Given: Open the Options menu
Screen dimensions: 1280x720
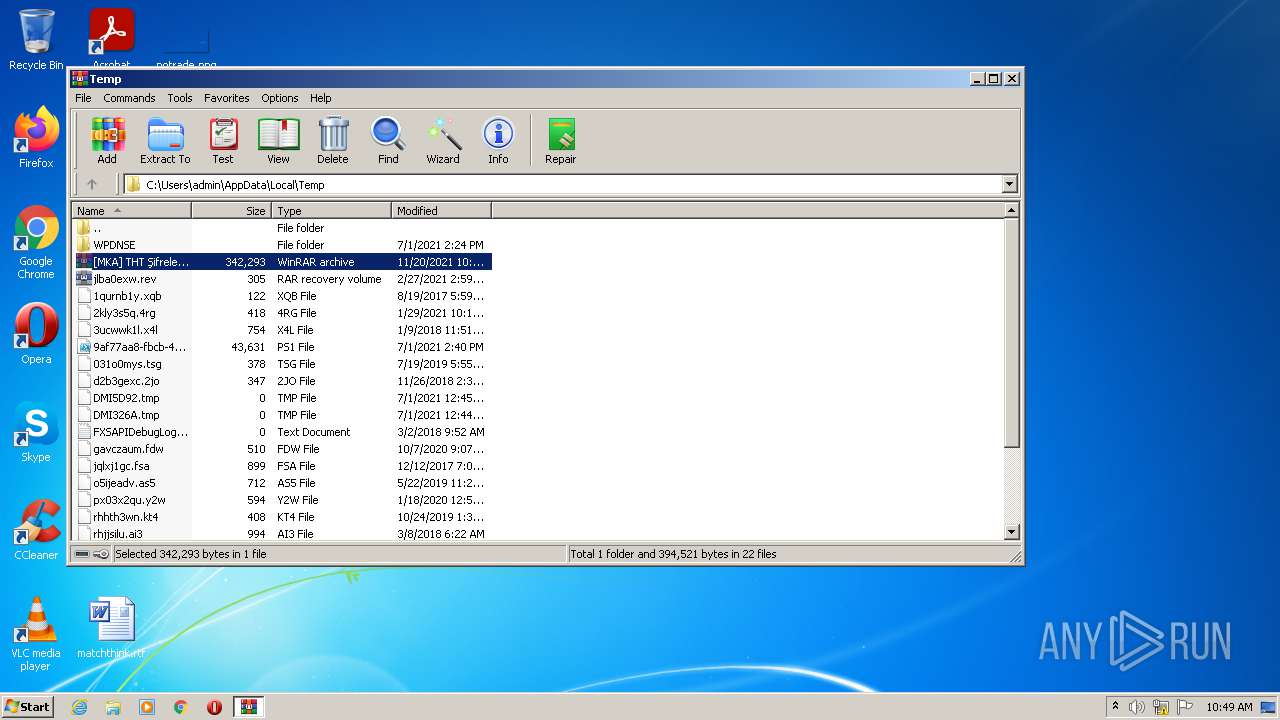Looking at the screenshot, I should click(x=280, y=98).
